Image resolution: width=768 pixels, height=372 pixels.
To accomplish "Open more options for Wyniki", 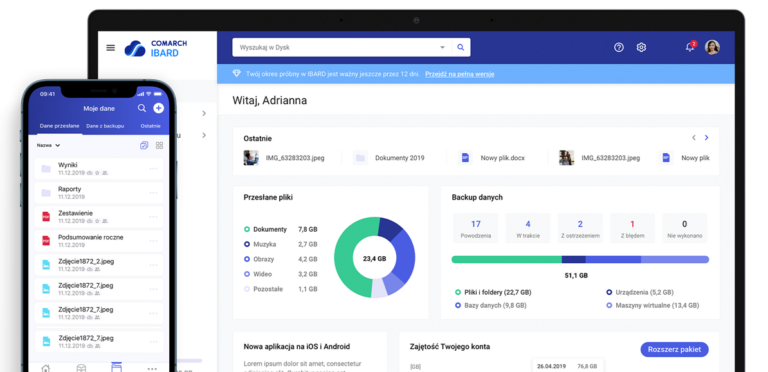I will [153, 169].
